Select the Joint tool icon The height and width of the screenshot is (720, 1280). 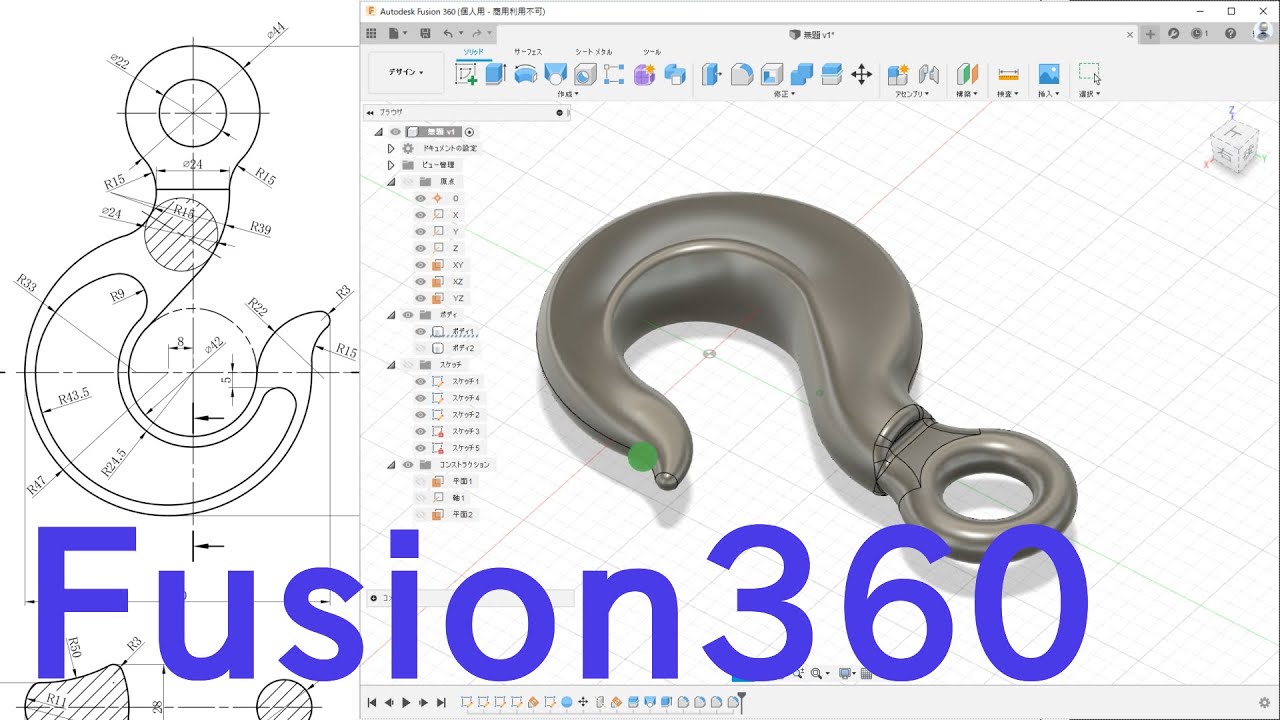[929, 74]
